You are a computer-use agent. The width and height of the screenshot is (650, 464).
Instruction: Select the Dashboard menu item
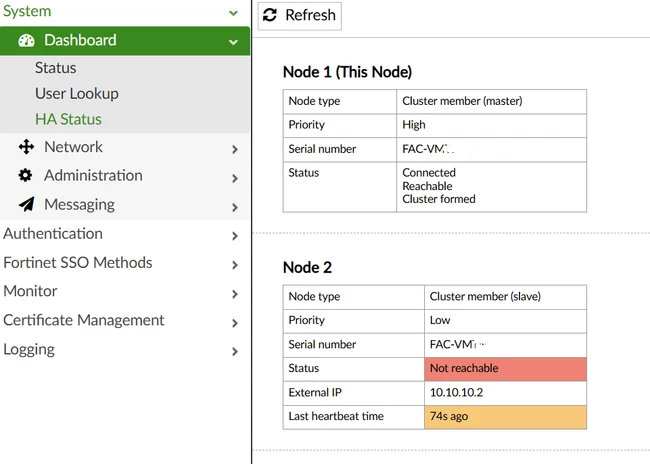pyautogui.click(x=125, y=41)
